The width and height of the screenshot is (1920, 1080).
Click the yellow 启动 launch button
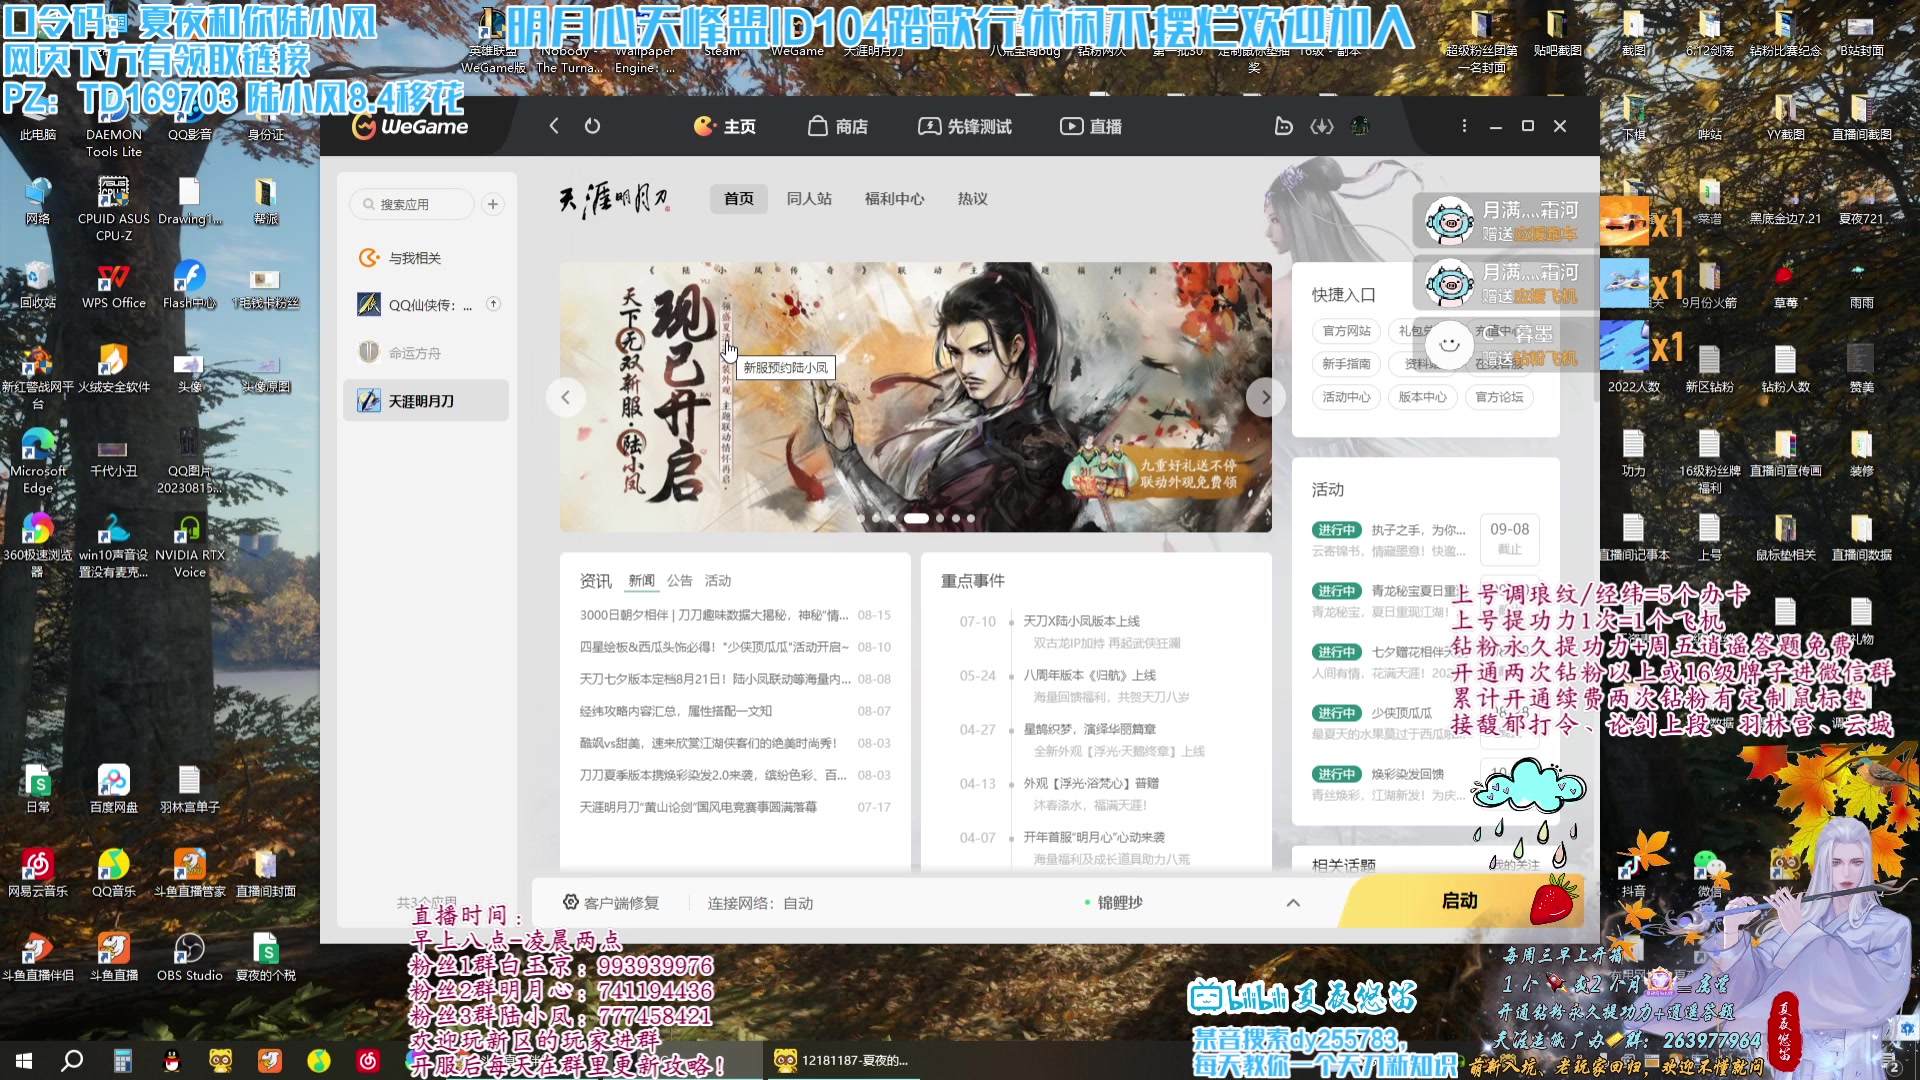pyautogui.click(x=1459, y=901)
